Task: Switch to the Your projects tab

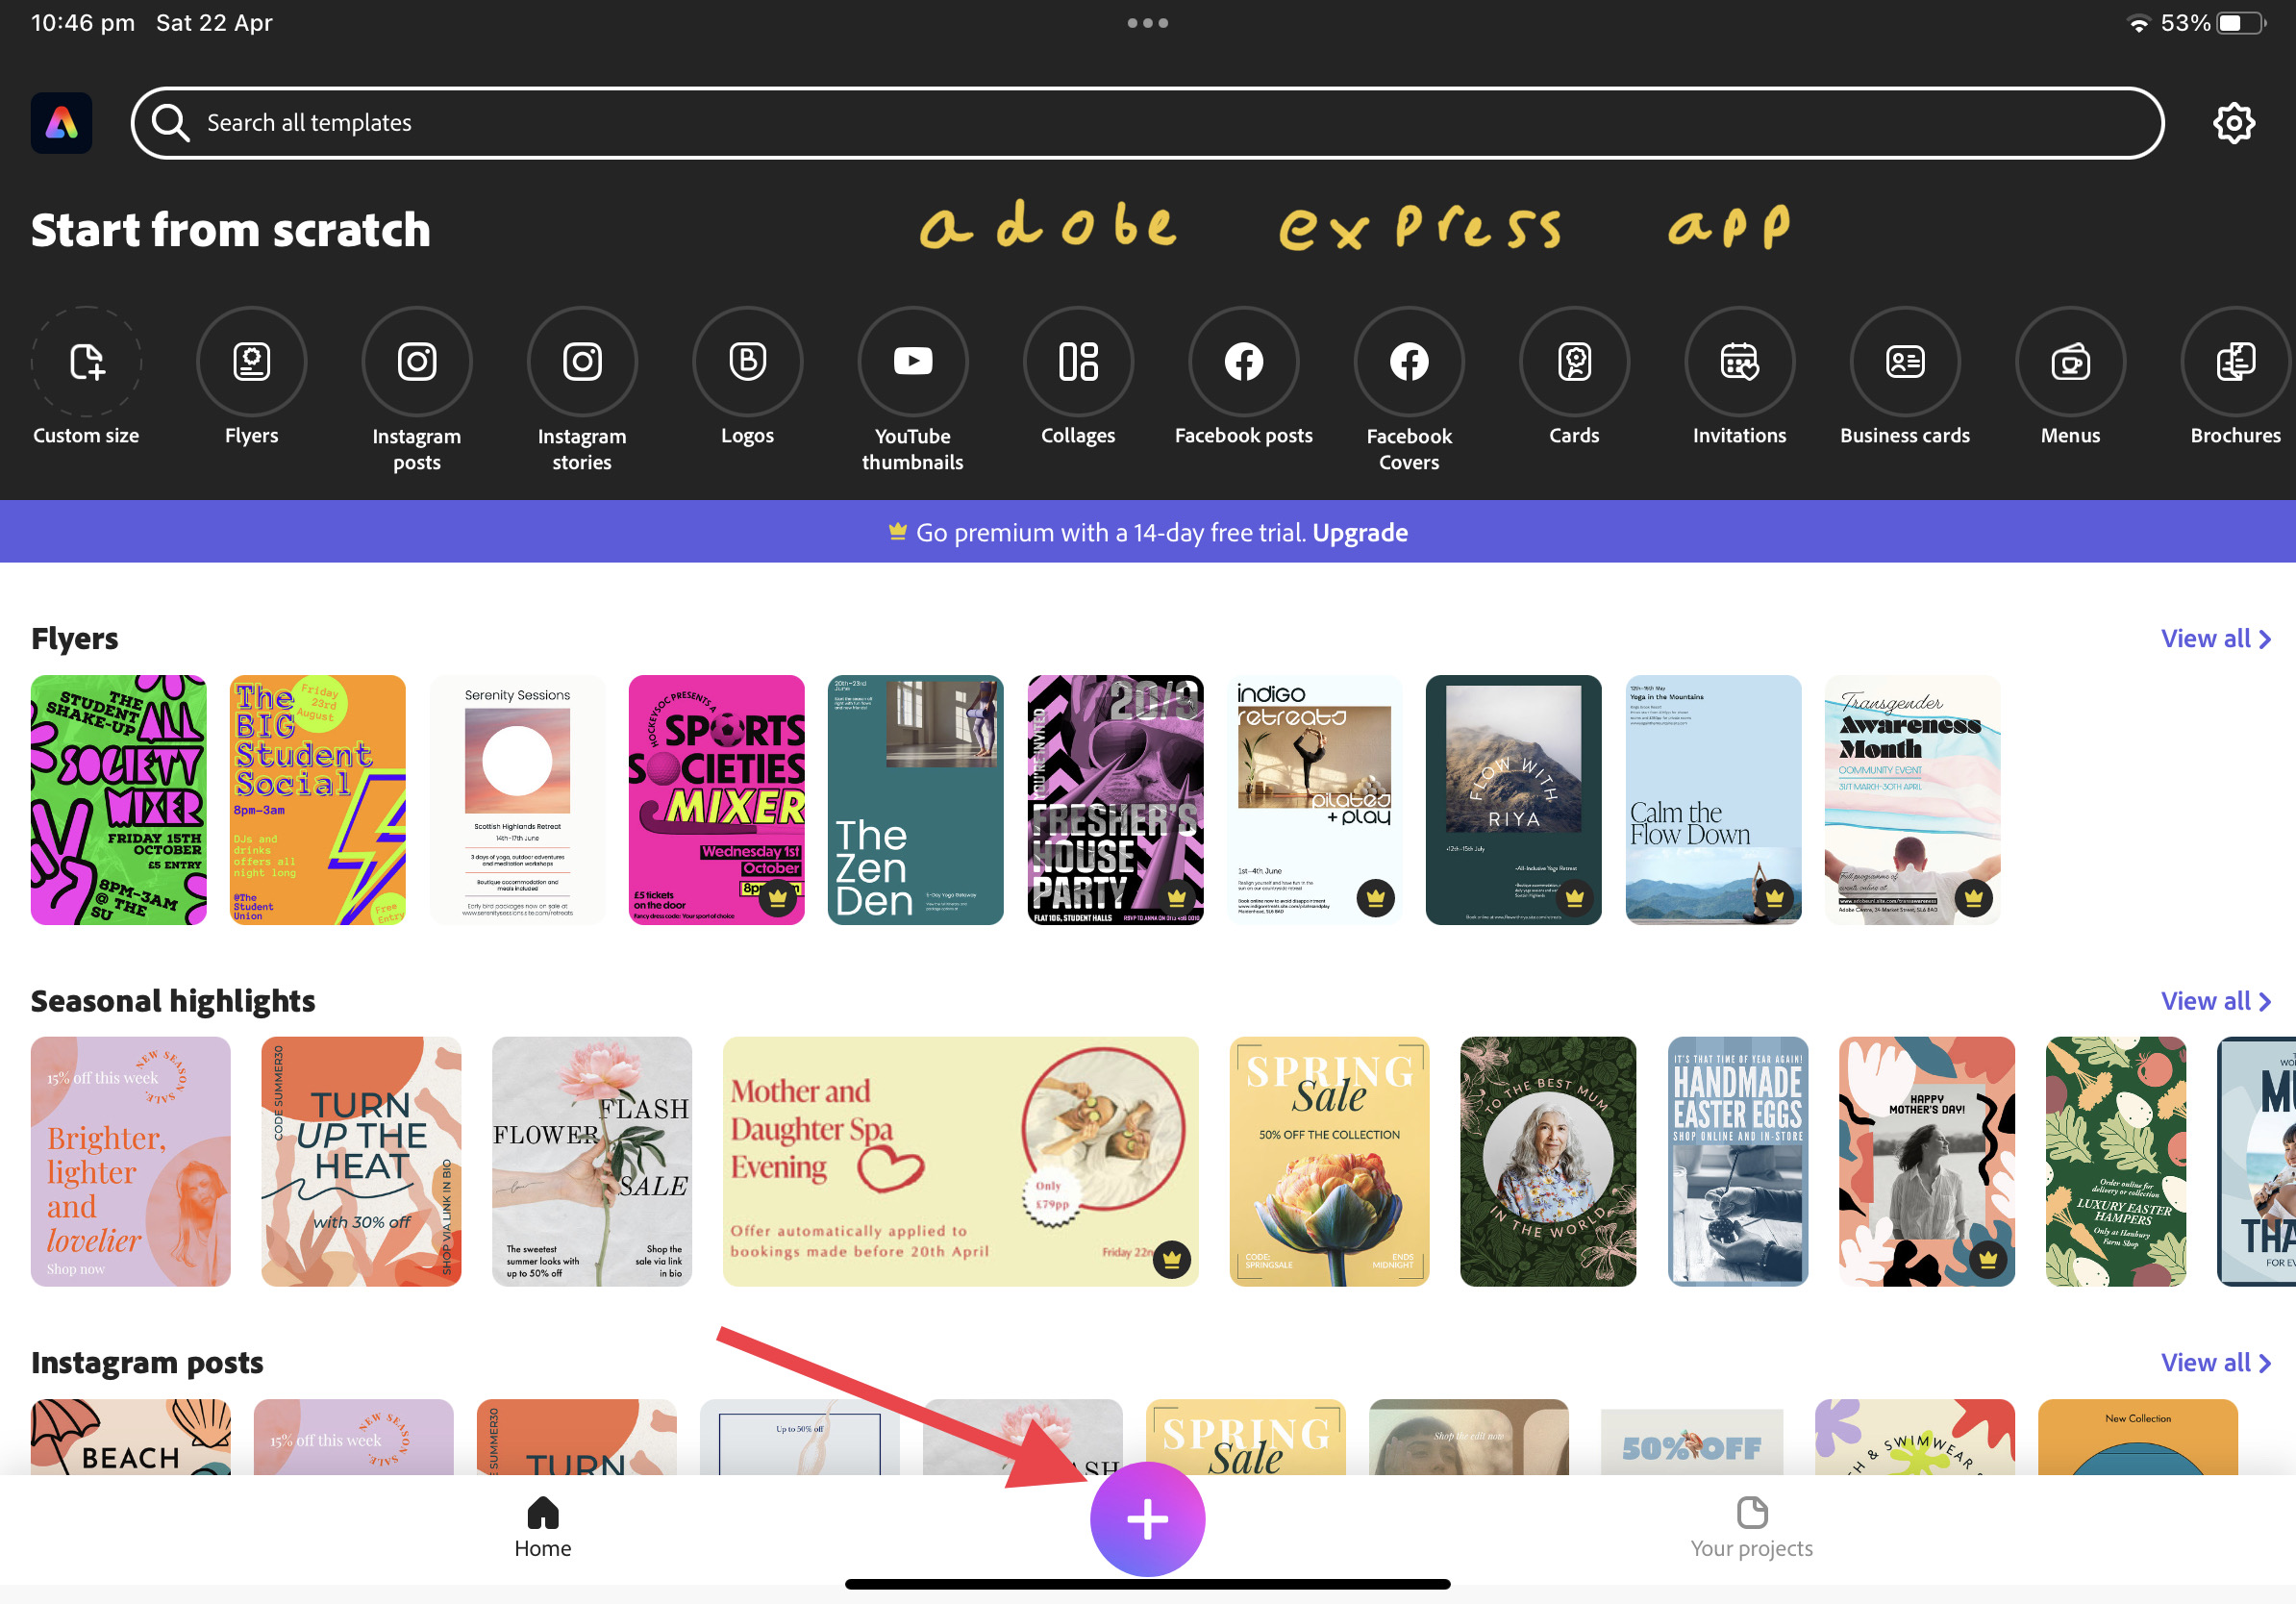Action: pos(1750,1528)
